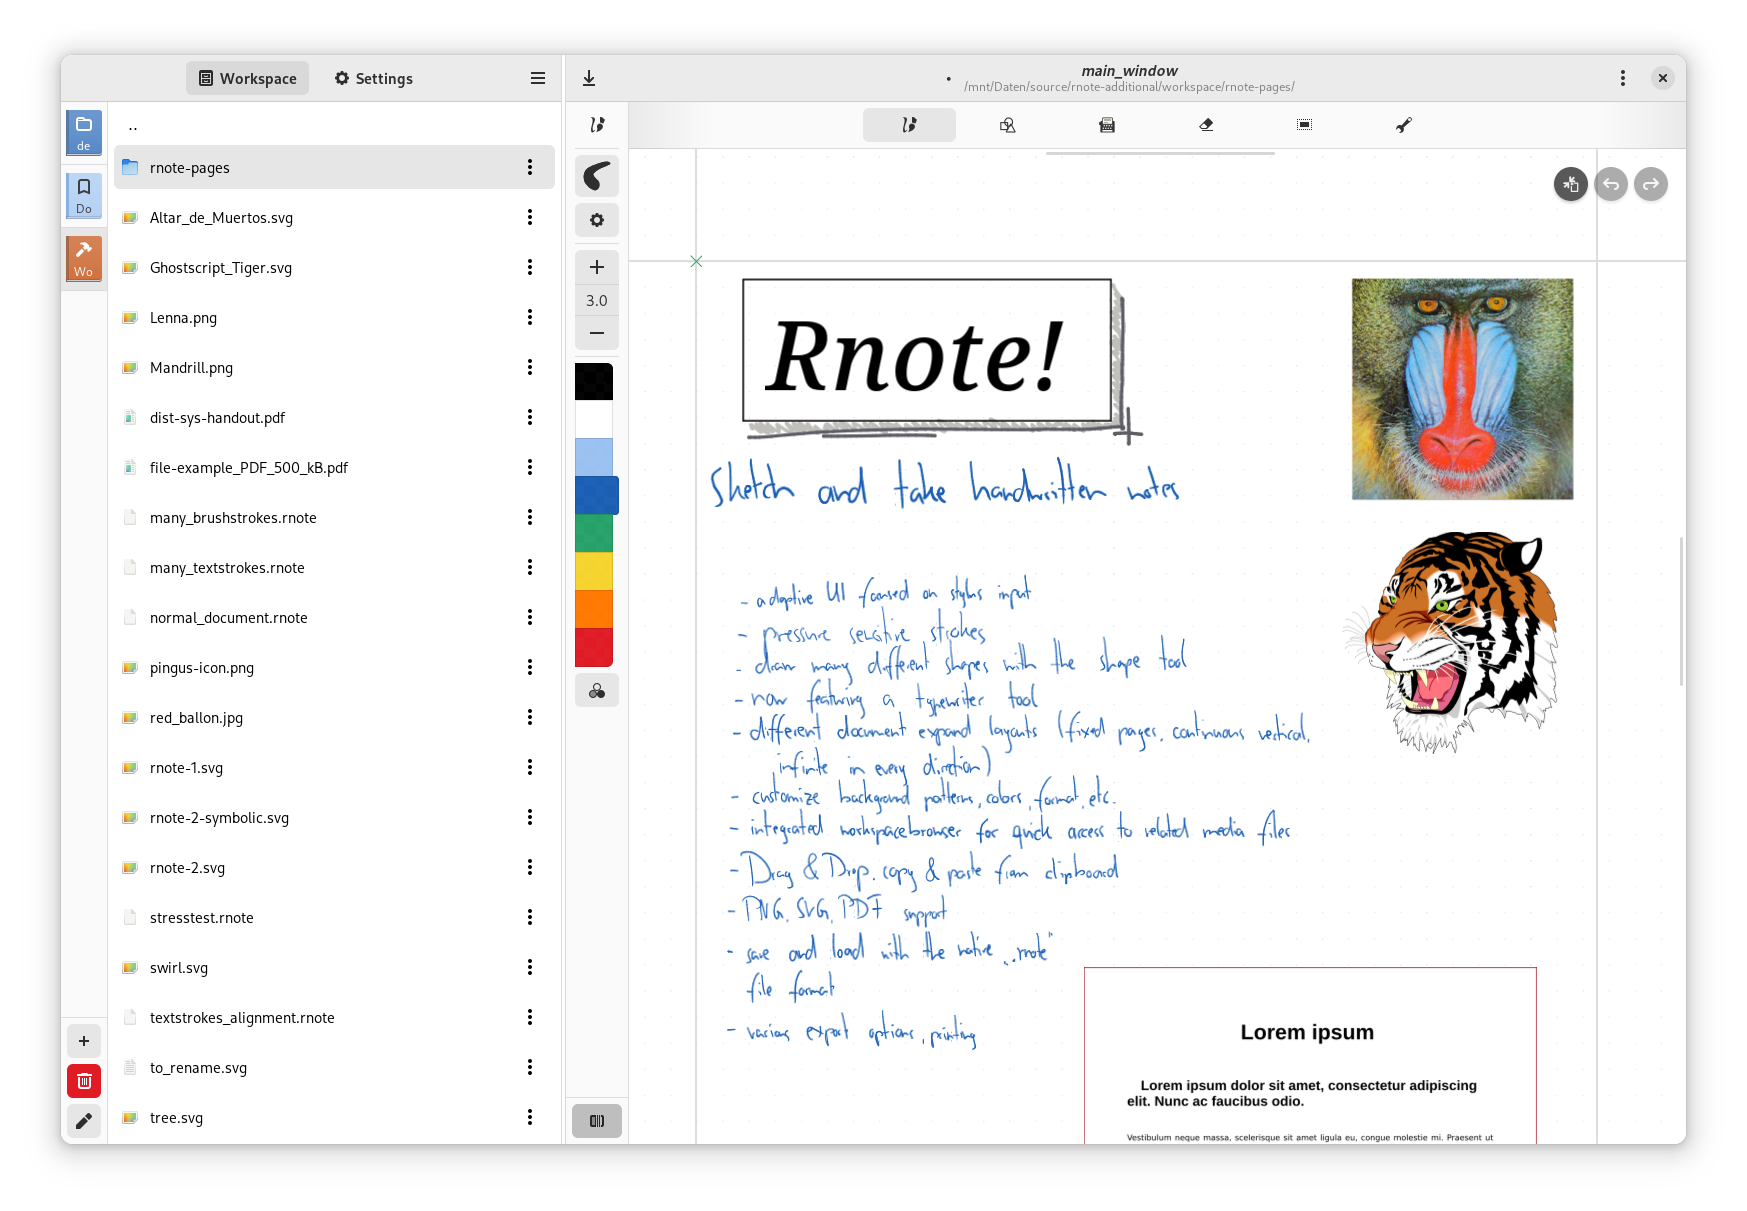Select the Tools wrench icon
The height and width of the screenshot is (1211, 1747).
[x=1404, y=125]
